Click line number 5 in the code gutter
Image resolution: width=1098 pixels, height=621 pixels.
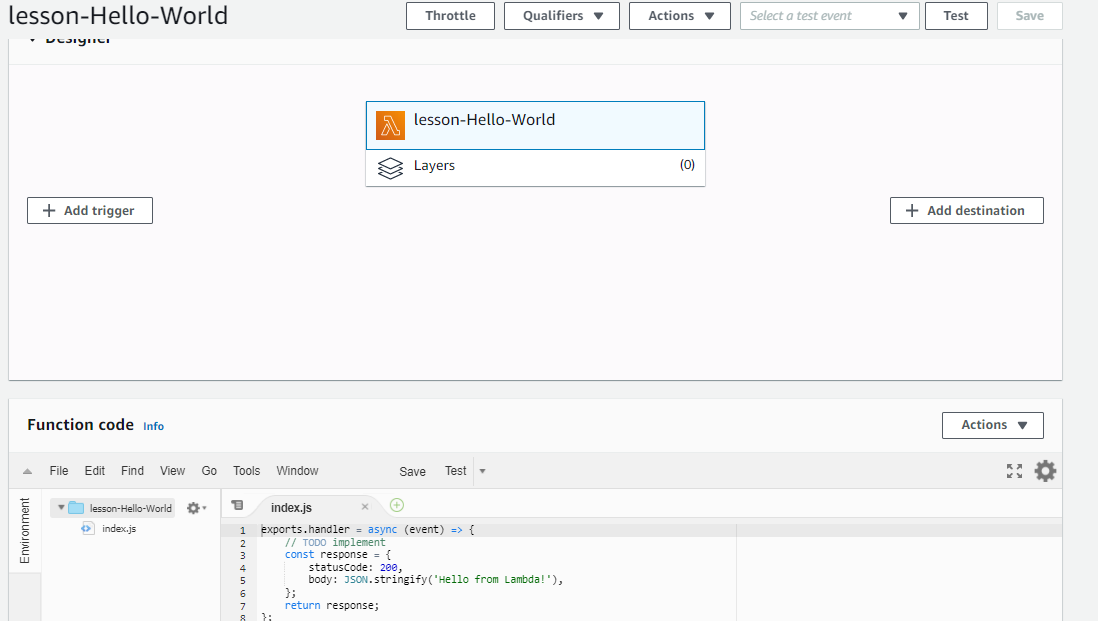pyautogui.click(x=242, y=580)
